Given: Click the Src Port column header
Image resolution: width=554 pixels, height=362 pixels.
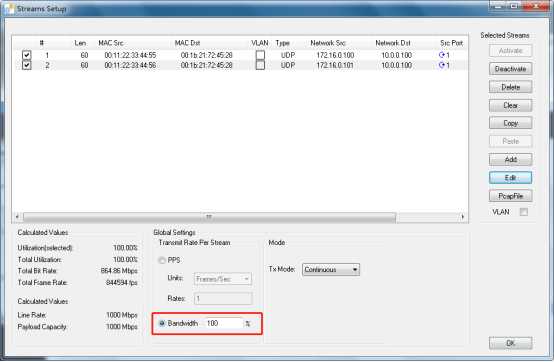Looking at the screenshot, I should coord(451,43).
